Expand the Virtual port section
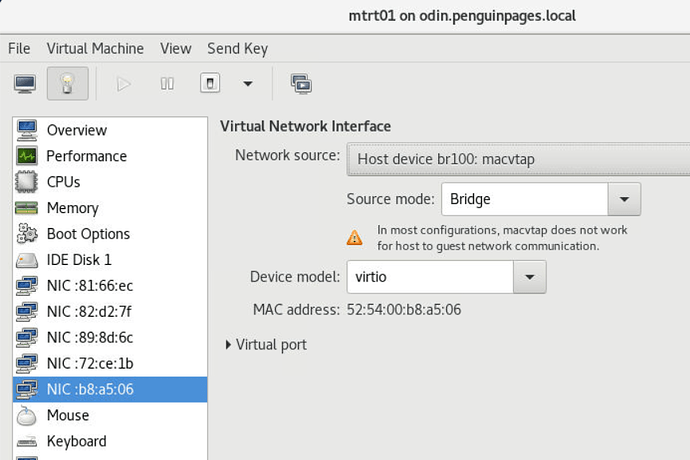The height and width of the screenshot is (460, 690). [266, 345]
